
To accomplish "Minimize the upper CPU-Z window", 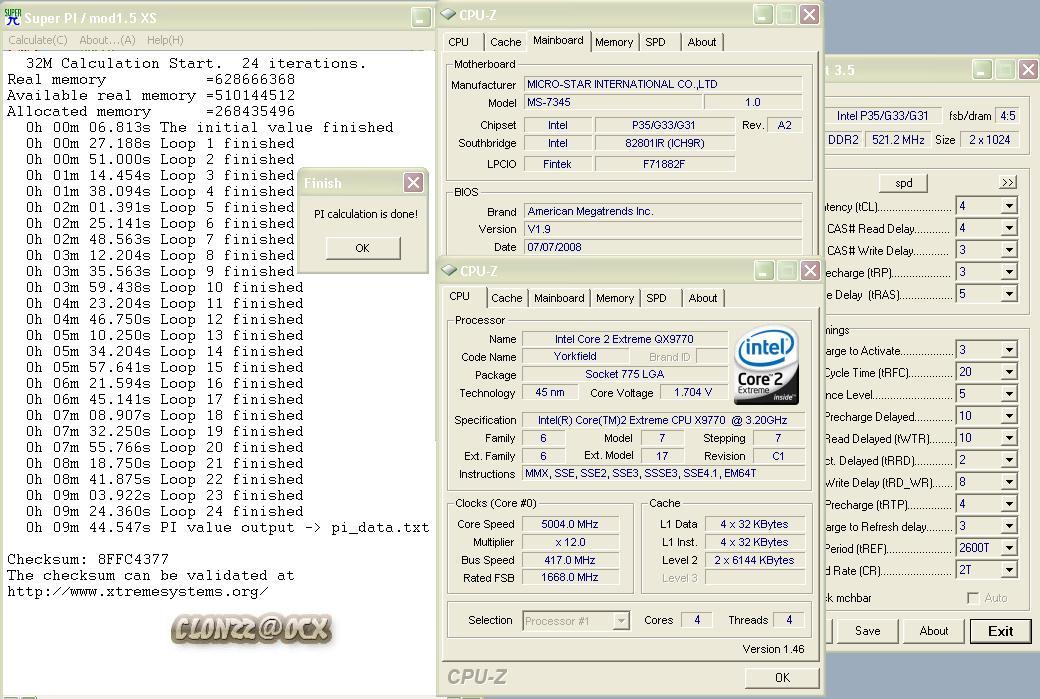I will pyautogui.click(x=763, y=15).
